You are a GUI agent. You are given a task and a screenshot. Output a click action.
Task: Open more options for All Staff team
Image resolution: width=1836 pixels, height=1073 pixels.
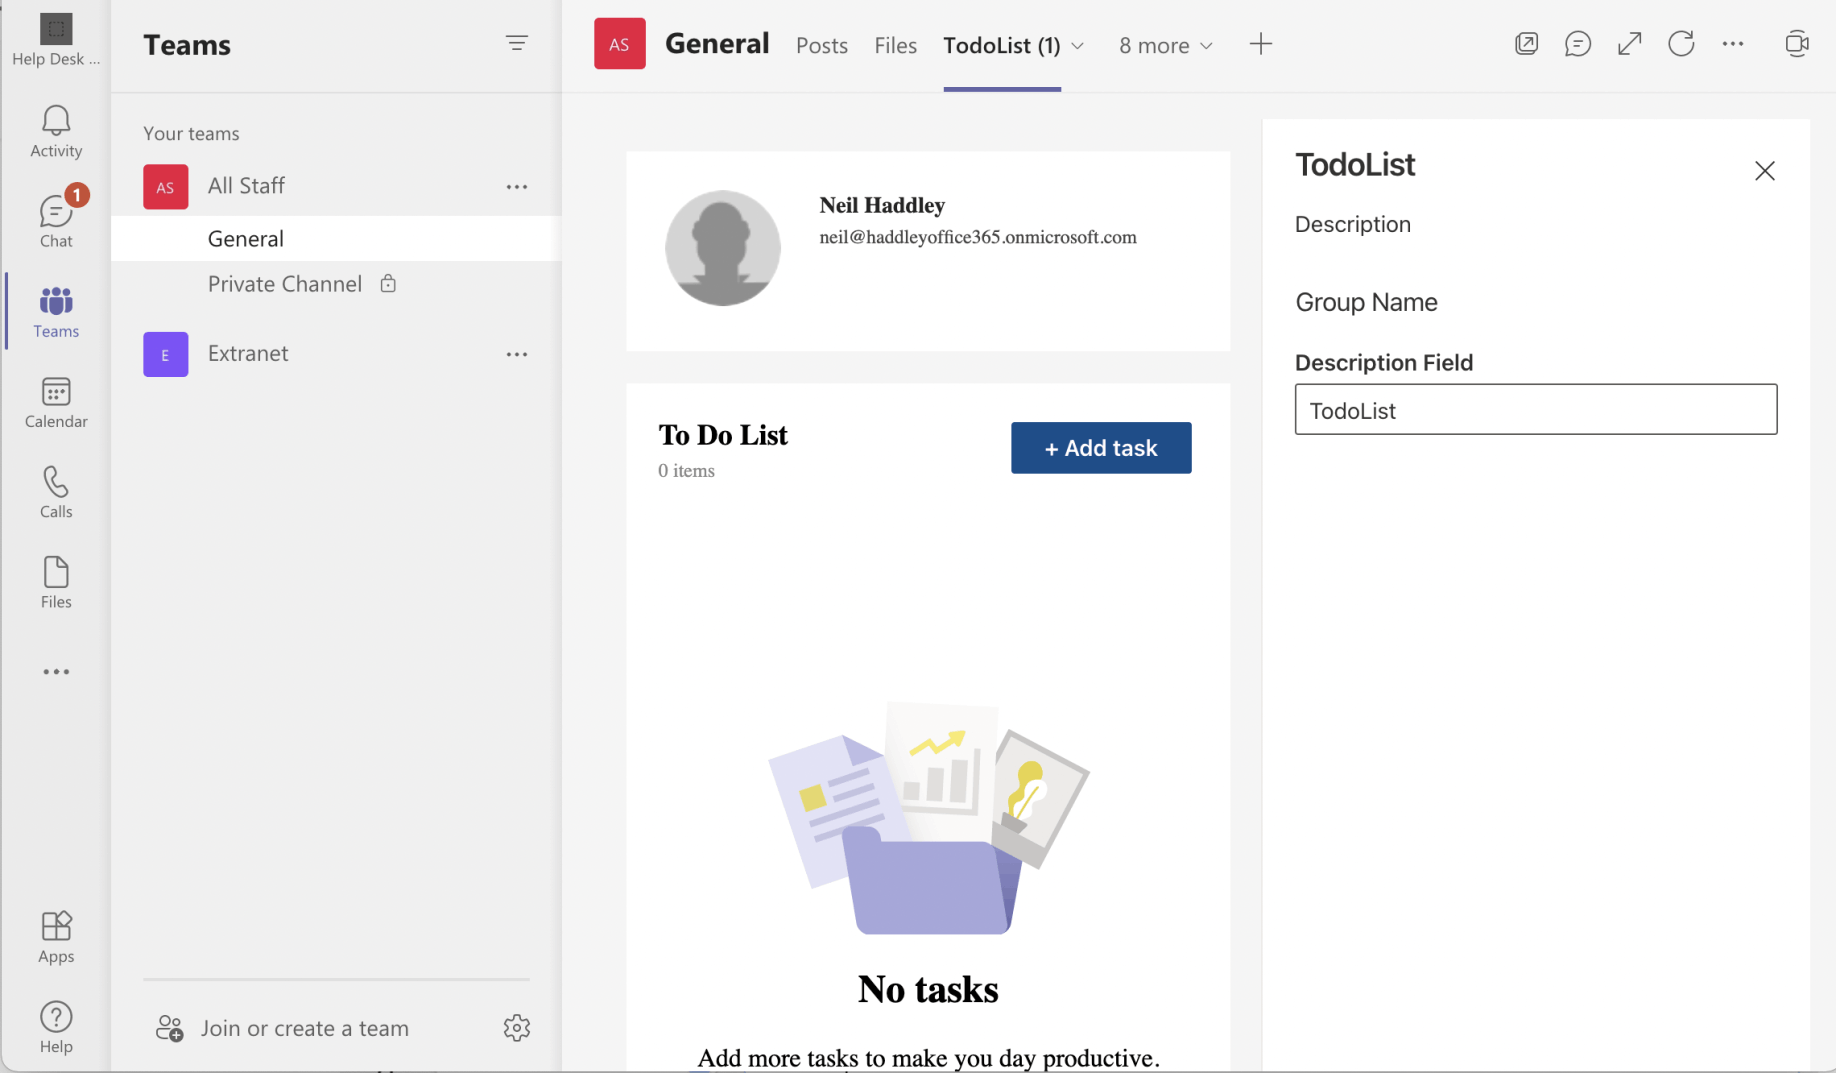(x=517, y=187)
